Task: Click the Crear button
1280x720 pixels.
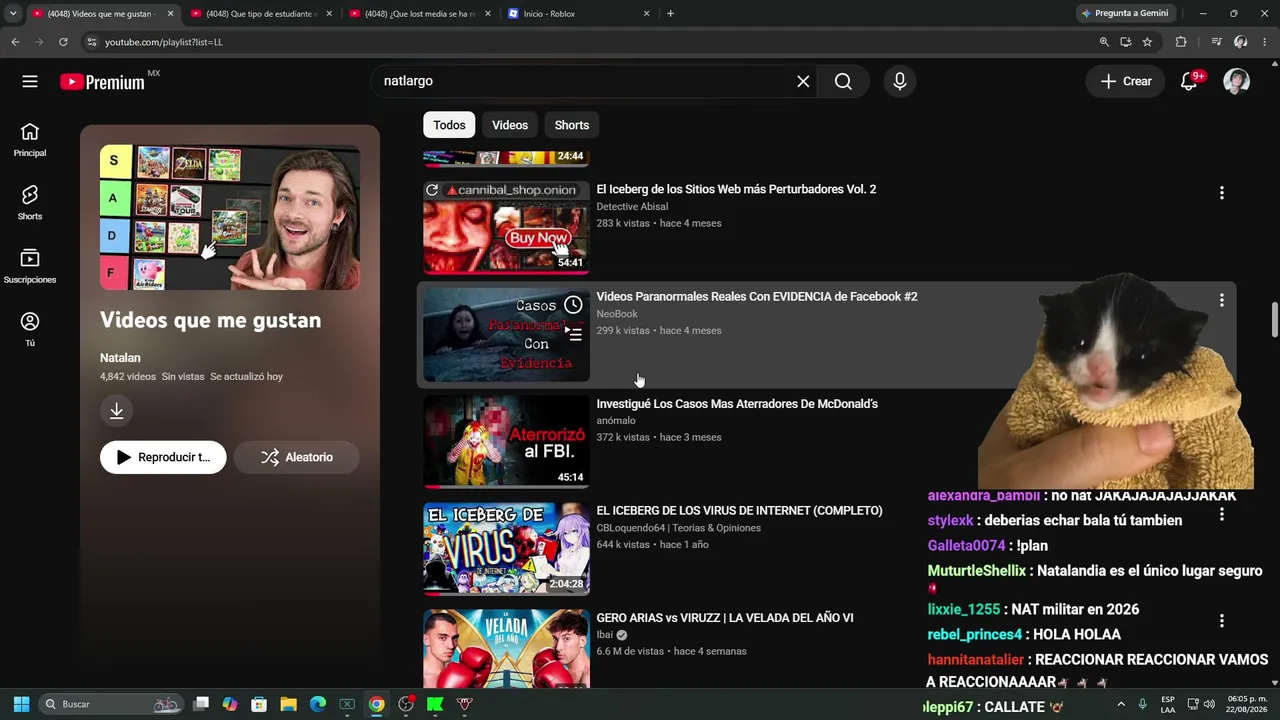Action: pyautogui.click(x=1126, y=82)
